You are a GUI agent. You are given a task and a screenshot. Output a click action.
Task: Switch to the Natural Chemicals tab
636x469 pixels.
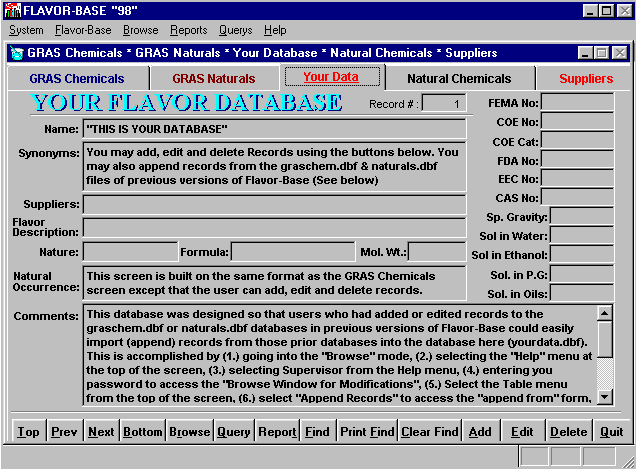[459, 79]
